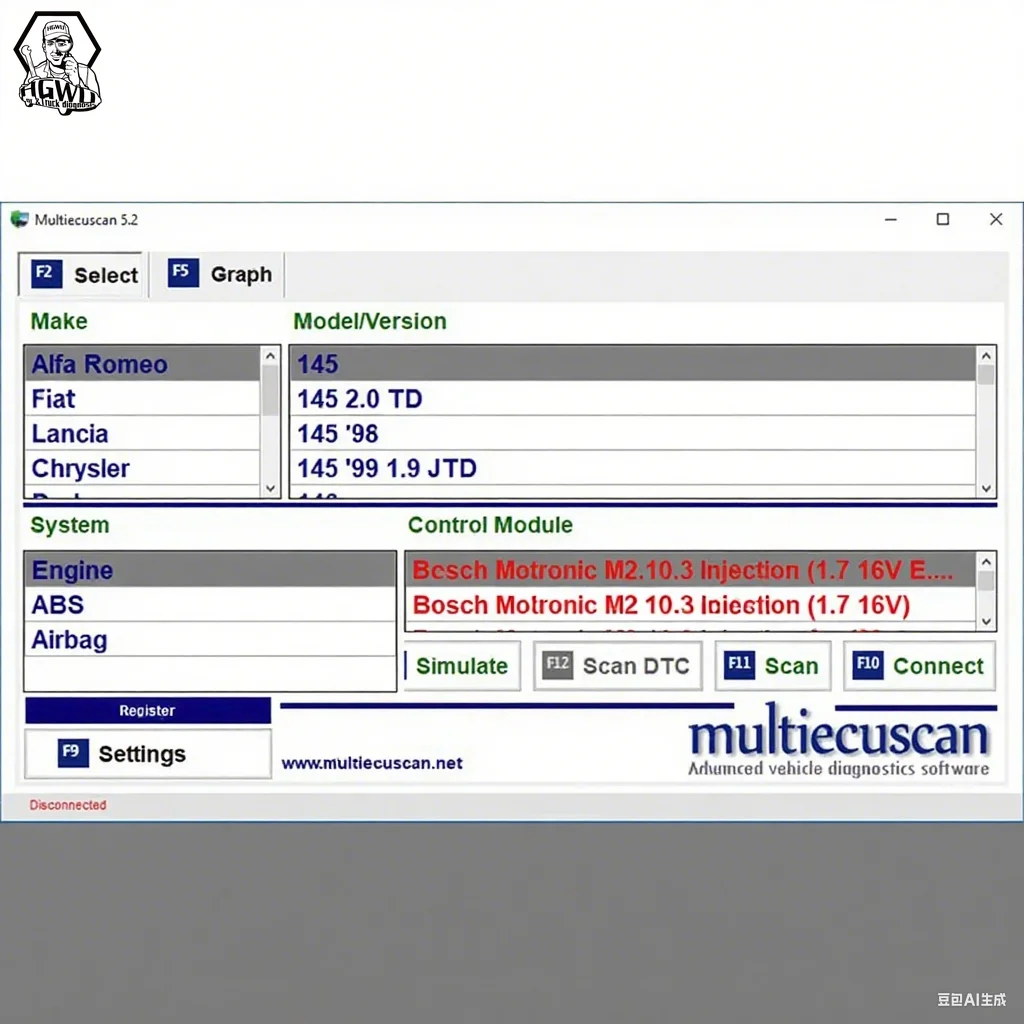Image resolution: width=1024 pixels, height=1024 pixels.
Task: Close the Multiecuscan window
Action: tap(996, 219)
